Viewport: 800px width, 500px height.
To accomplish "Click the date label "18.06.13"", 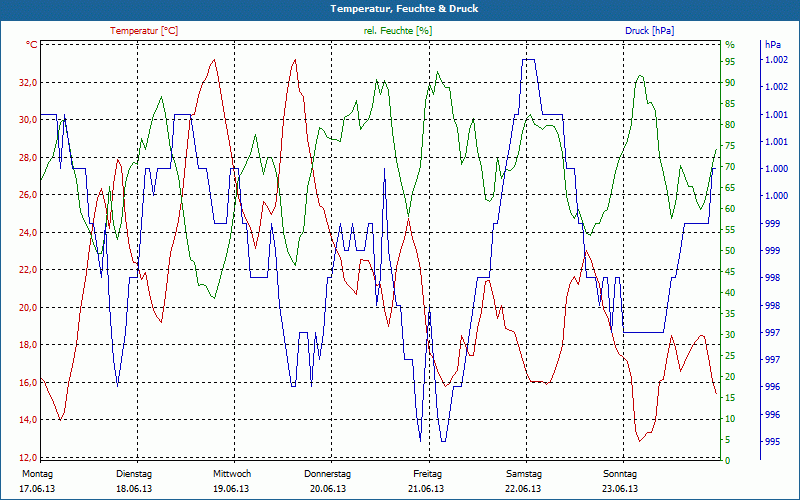I will [x=134, y=489].
